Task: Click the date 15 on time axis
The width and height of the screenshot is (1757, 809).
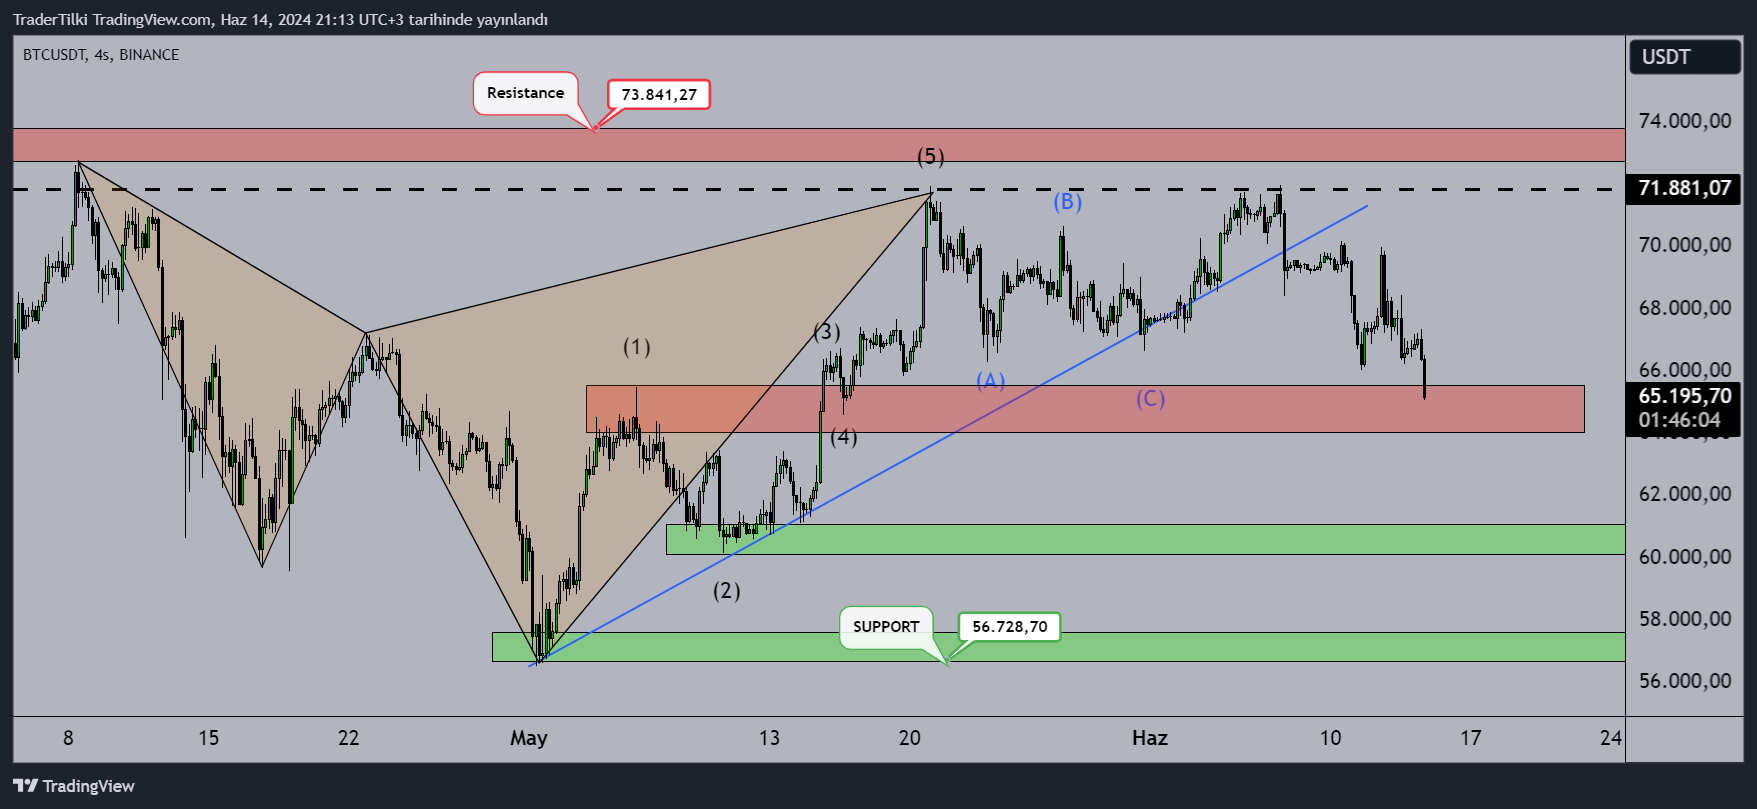Action: click(208, 738)
